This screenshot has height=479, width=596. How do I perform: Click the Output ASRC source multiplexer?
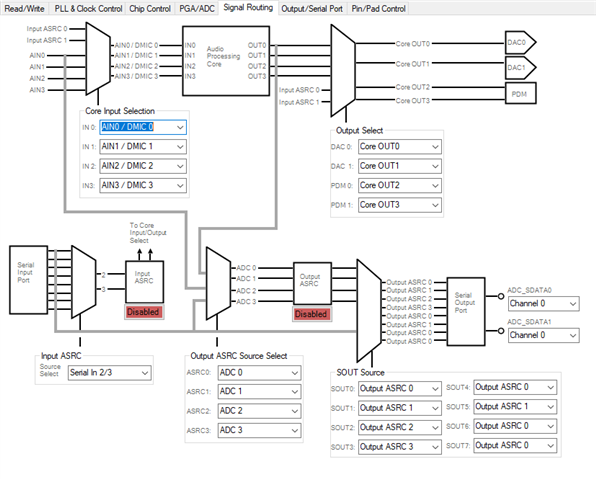click(218, 283)
